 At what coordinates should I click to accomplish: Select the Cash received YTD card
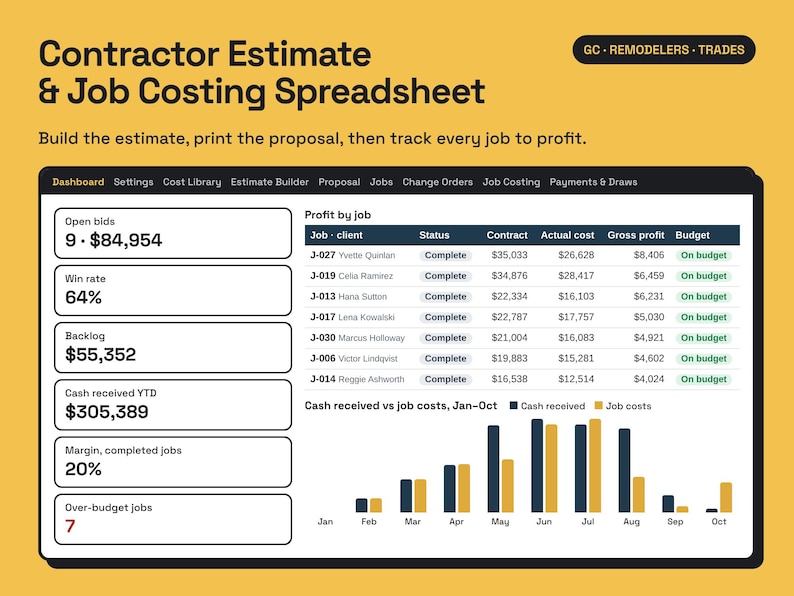click(173, 405)
